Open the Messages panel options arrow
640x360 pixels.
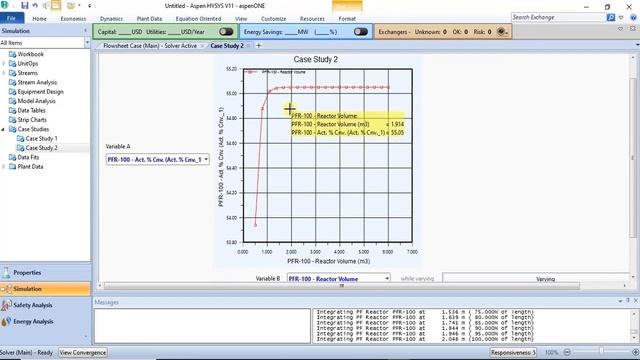coord(620,301)
